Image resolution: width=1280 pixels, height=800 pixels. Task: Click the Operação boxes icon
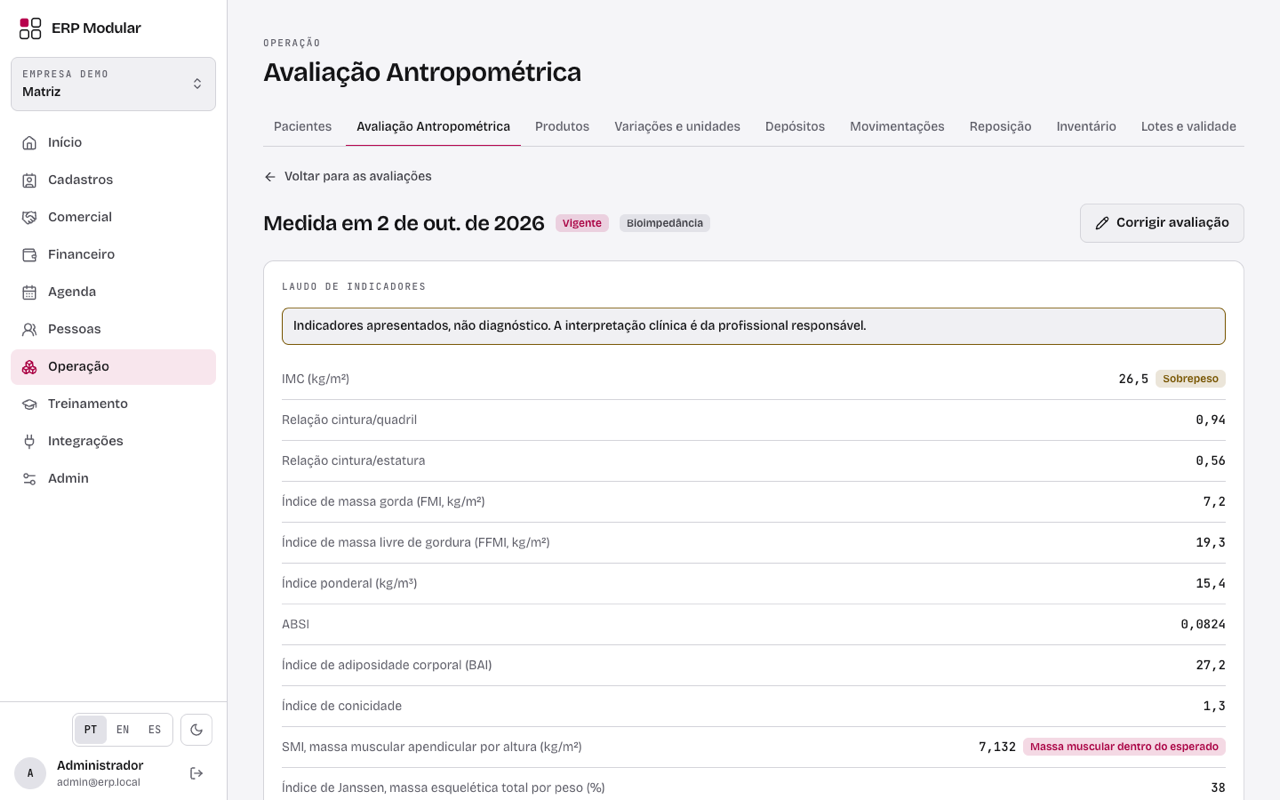click(30, 367)
